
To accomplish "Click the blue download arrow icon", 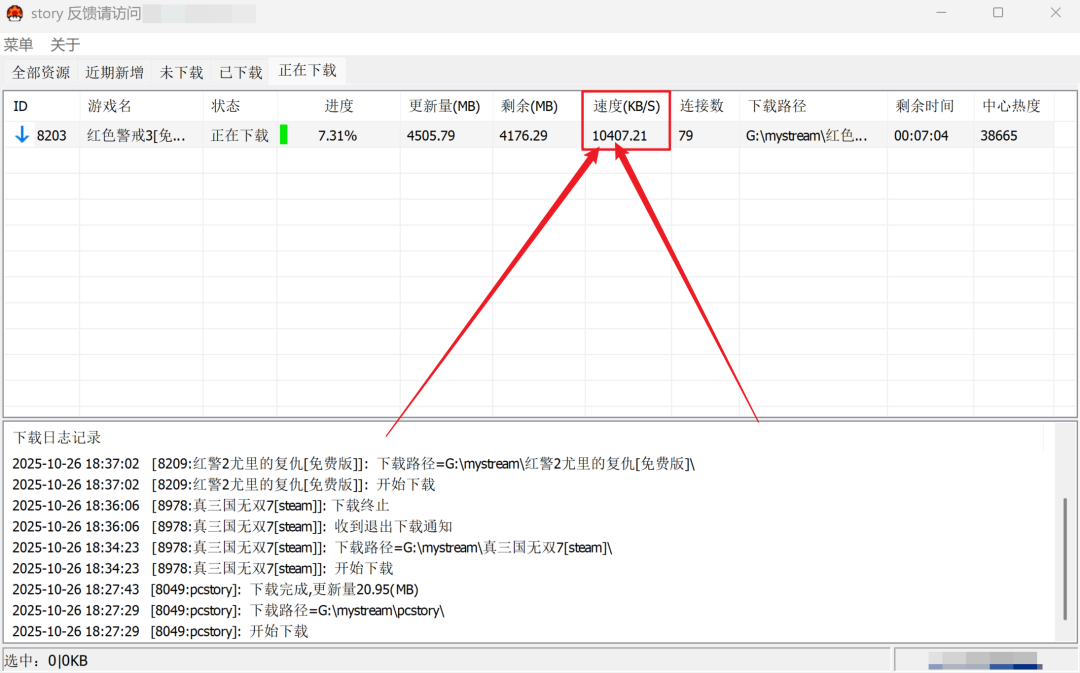I will [22, 135].
